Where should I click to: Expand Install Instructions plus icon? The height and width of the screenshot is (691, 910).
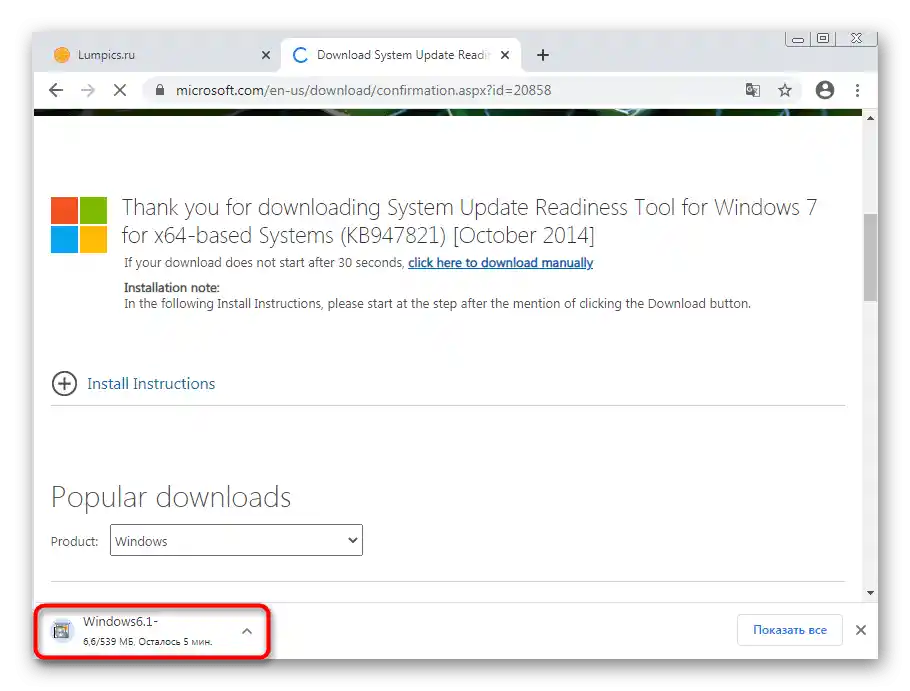click(x=64, y=384)
